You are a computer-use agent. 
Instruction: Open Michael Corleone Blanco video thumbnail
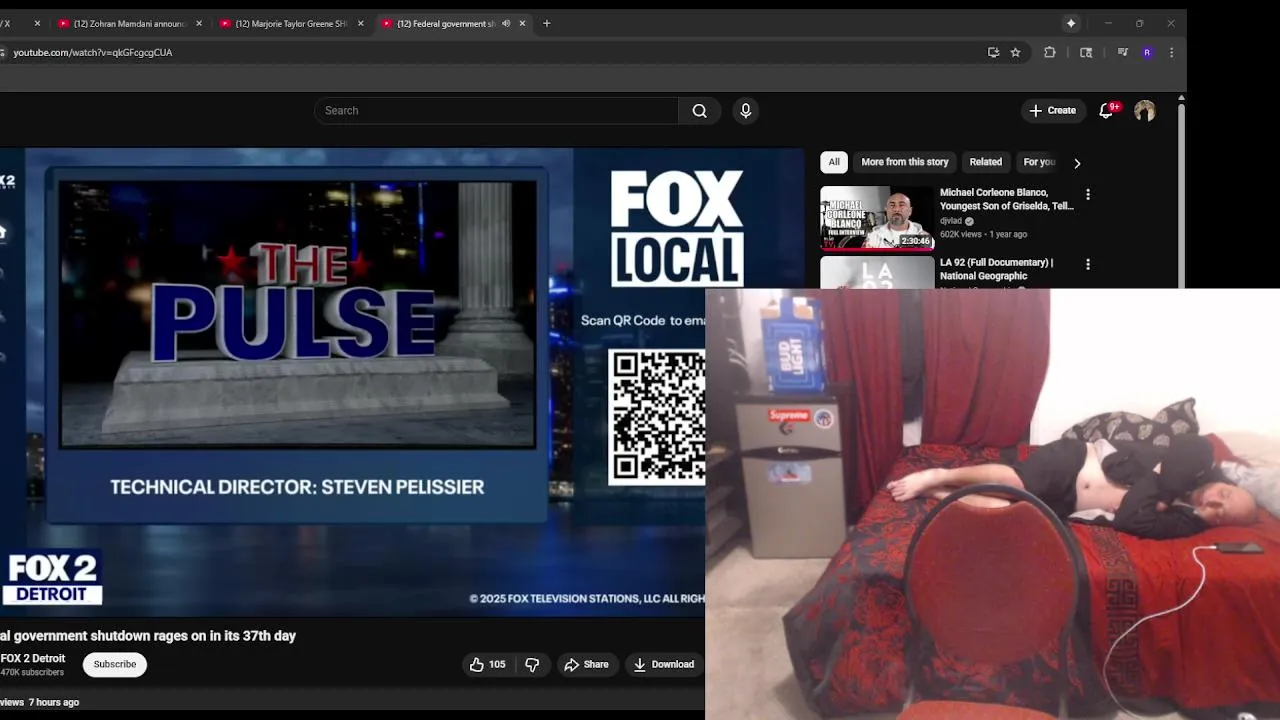point(877,218)
